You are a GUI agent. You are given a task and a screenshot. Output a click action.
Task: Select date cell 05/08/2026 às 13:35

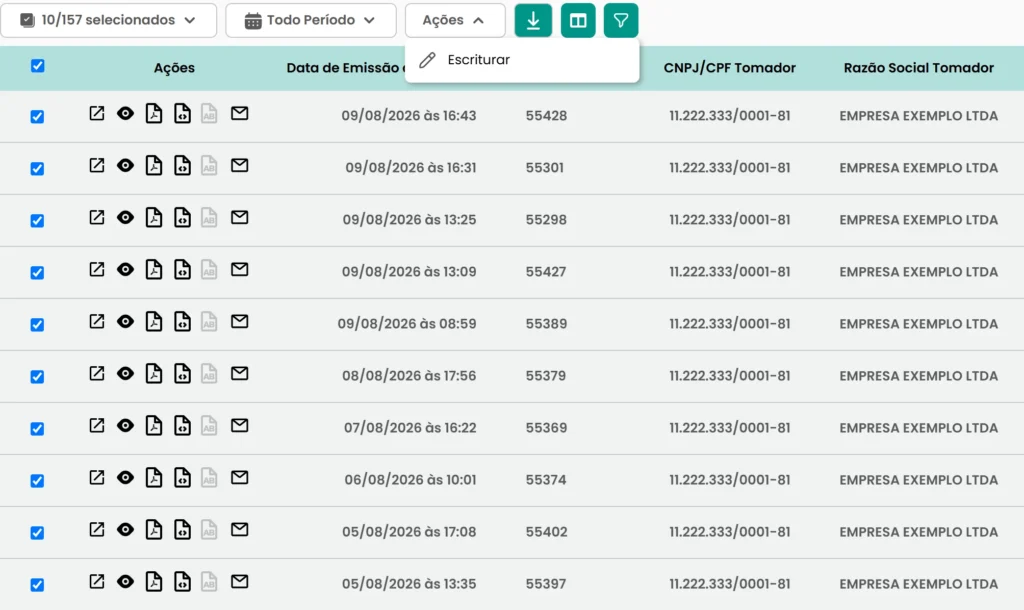409,584
